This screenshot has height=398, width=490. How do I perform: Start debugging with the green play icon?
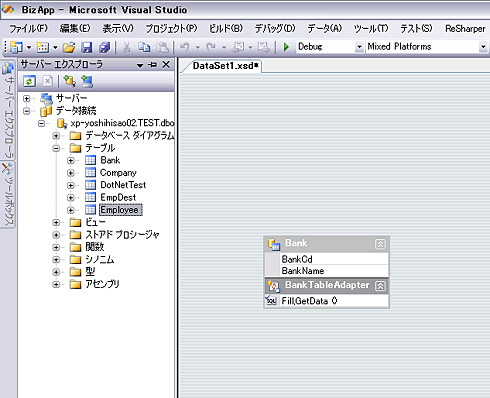286,47
